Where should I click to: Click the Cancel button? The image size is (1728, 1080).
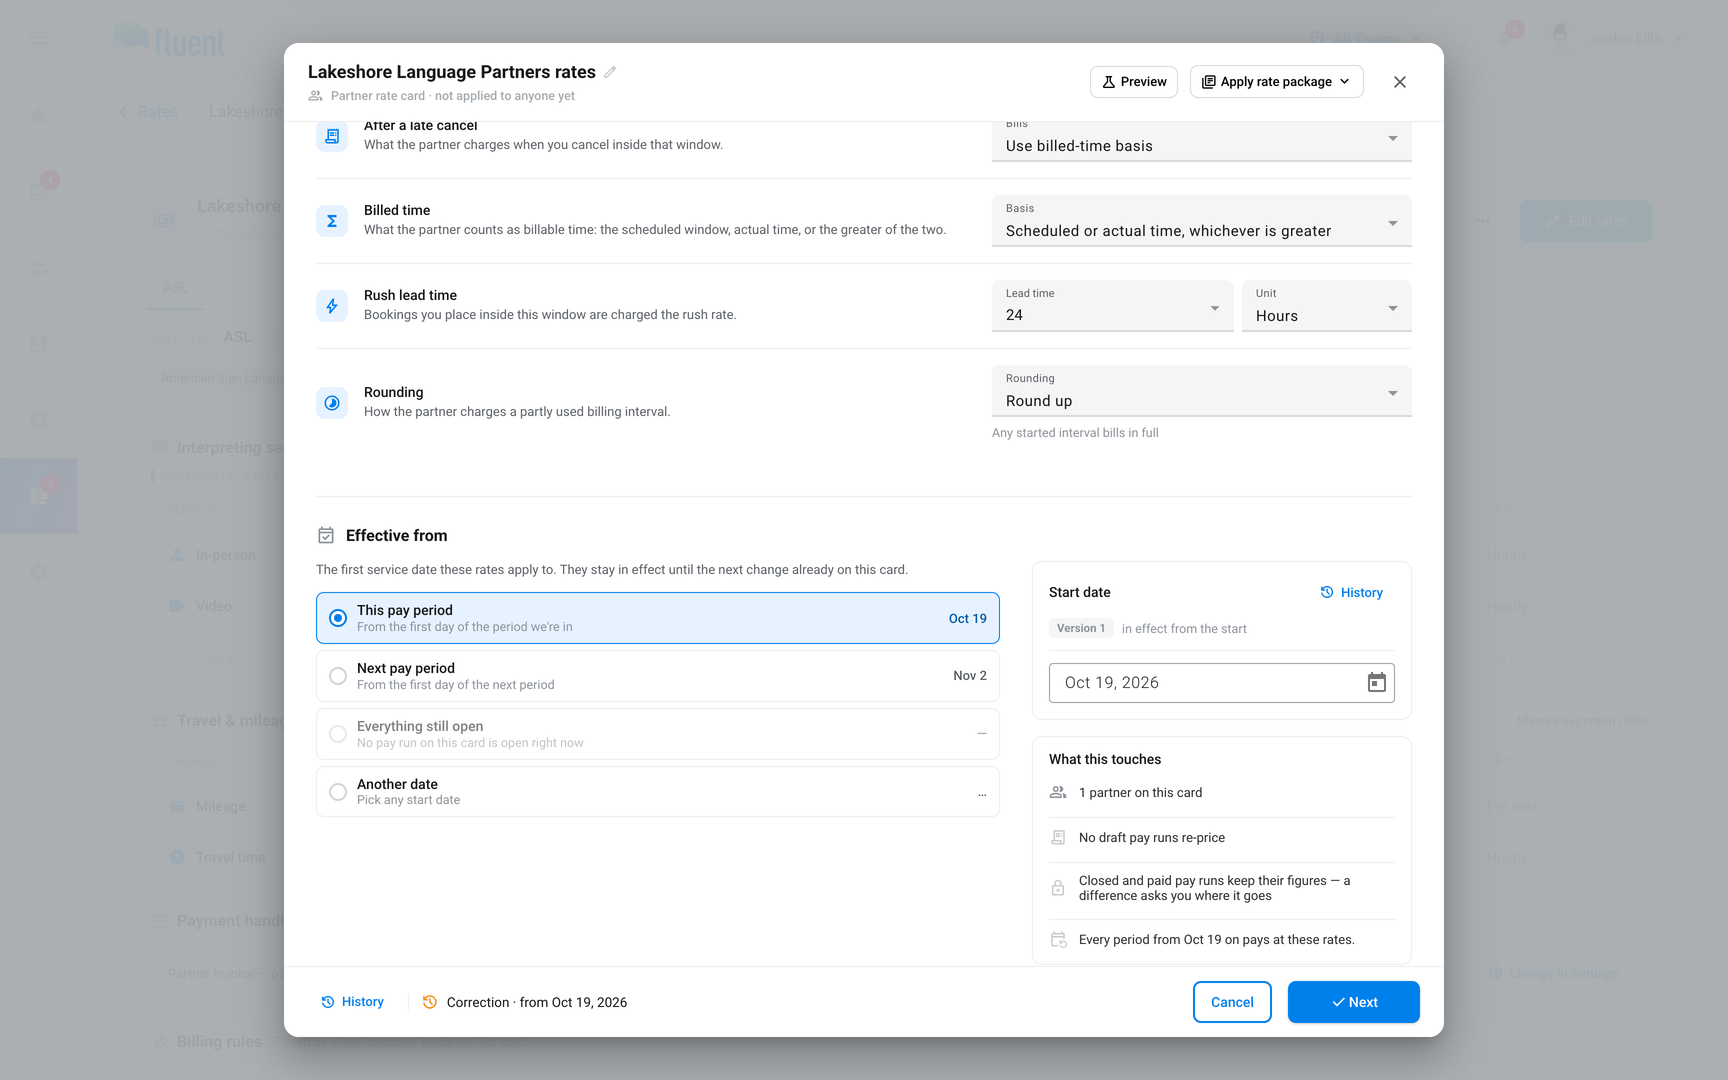[x=1232, y=1002]
